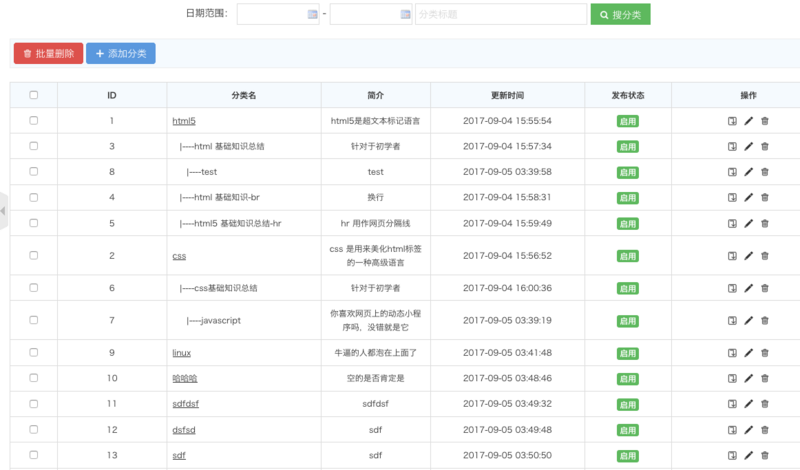Click trash icon in row ID 8
This screenshot has height=470, width=800.
(x=765, y=172)
